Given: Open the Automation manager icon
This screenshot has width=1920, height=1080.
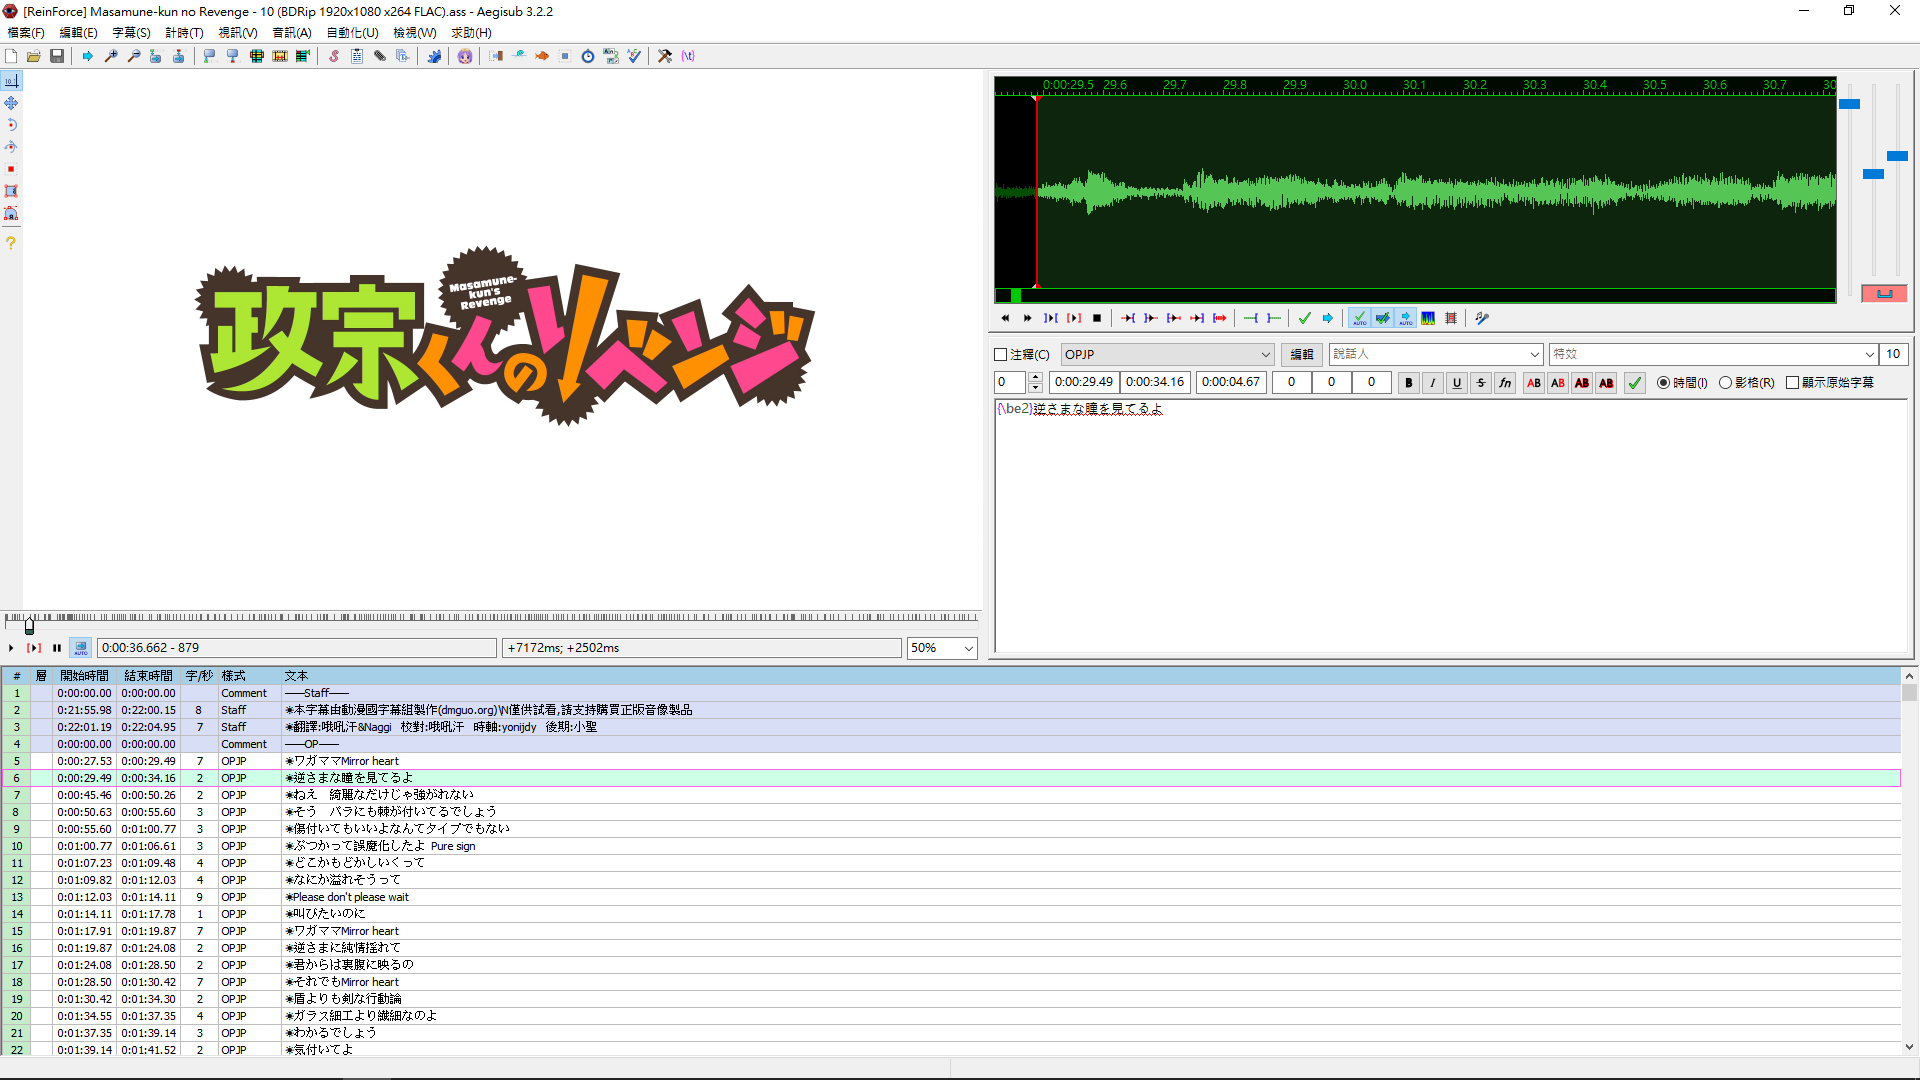Looking at the screenshot, I should pyautogui.click(x=434, y=56).
